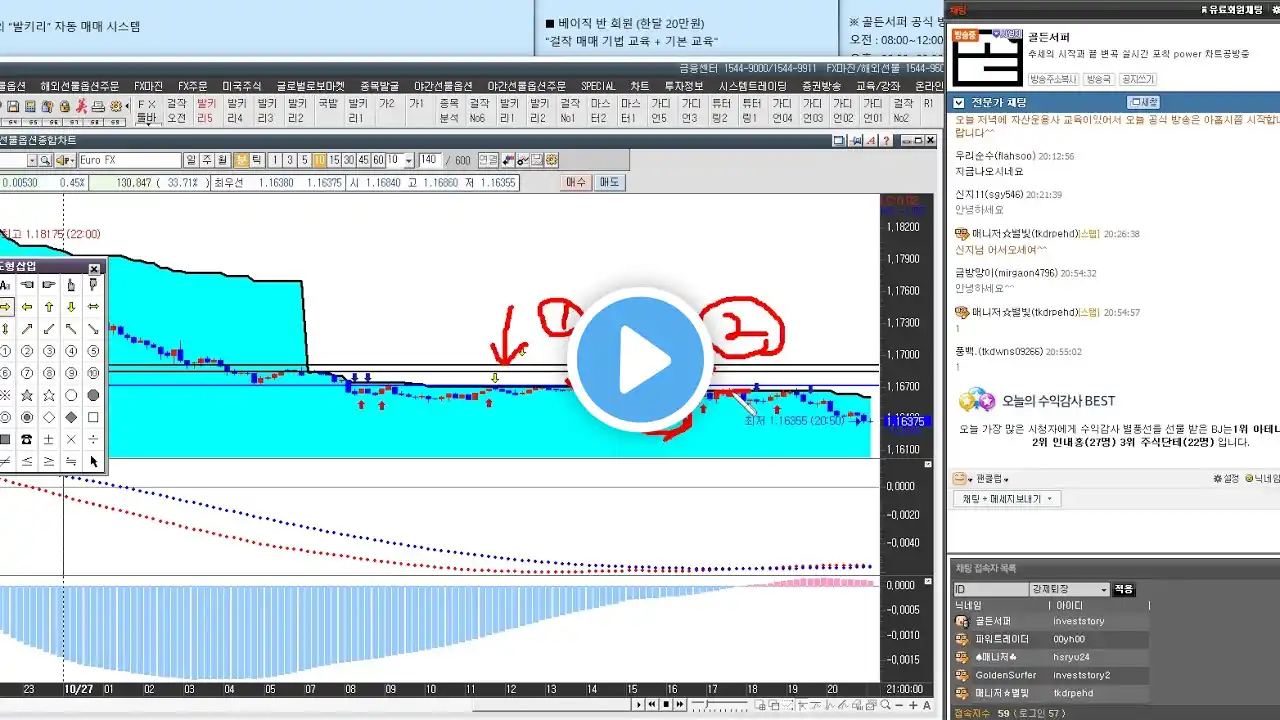Viewport: 1280px width, 720px height.
Task: Select the 60 minute interval button
Action: (378, 160)
